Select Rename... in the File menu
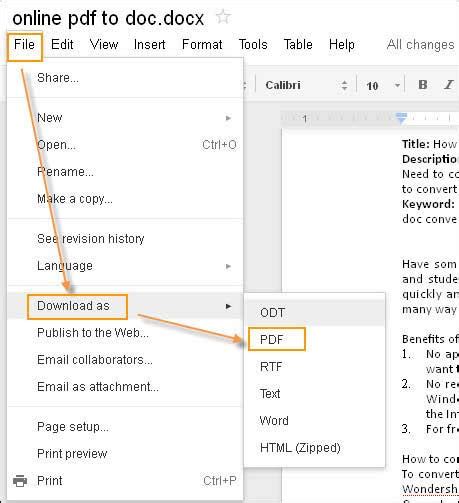 pyautogui.click(x=125, y=172)
